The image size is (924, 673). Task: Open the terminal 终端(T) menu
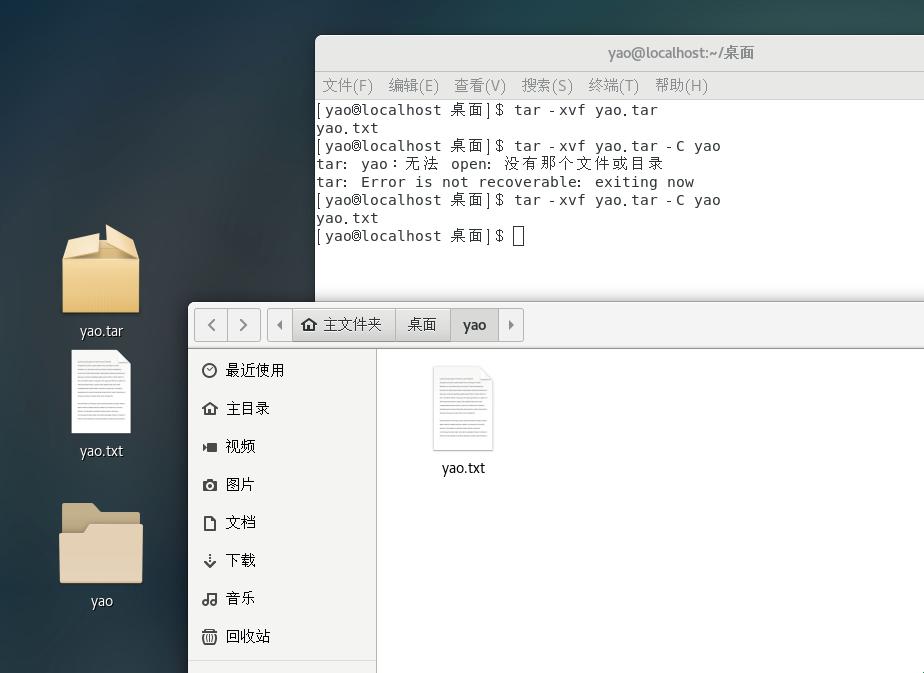pos(613,85)
